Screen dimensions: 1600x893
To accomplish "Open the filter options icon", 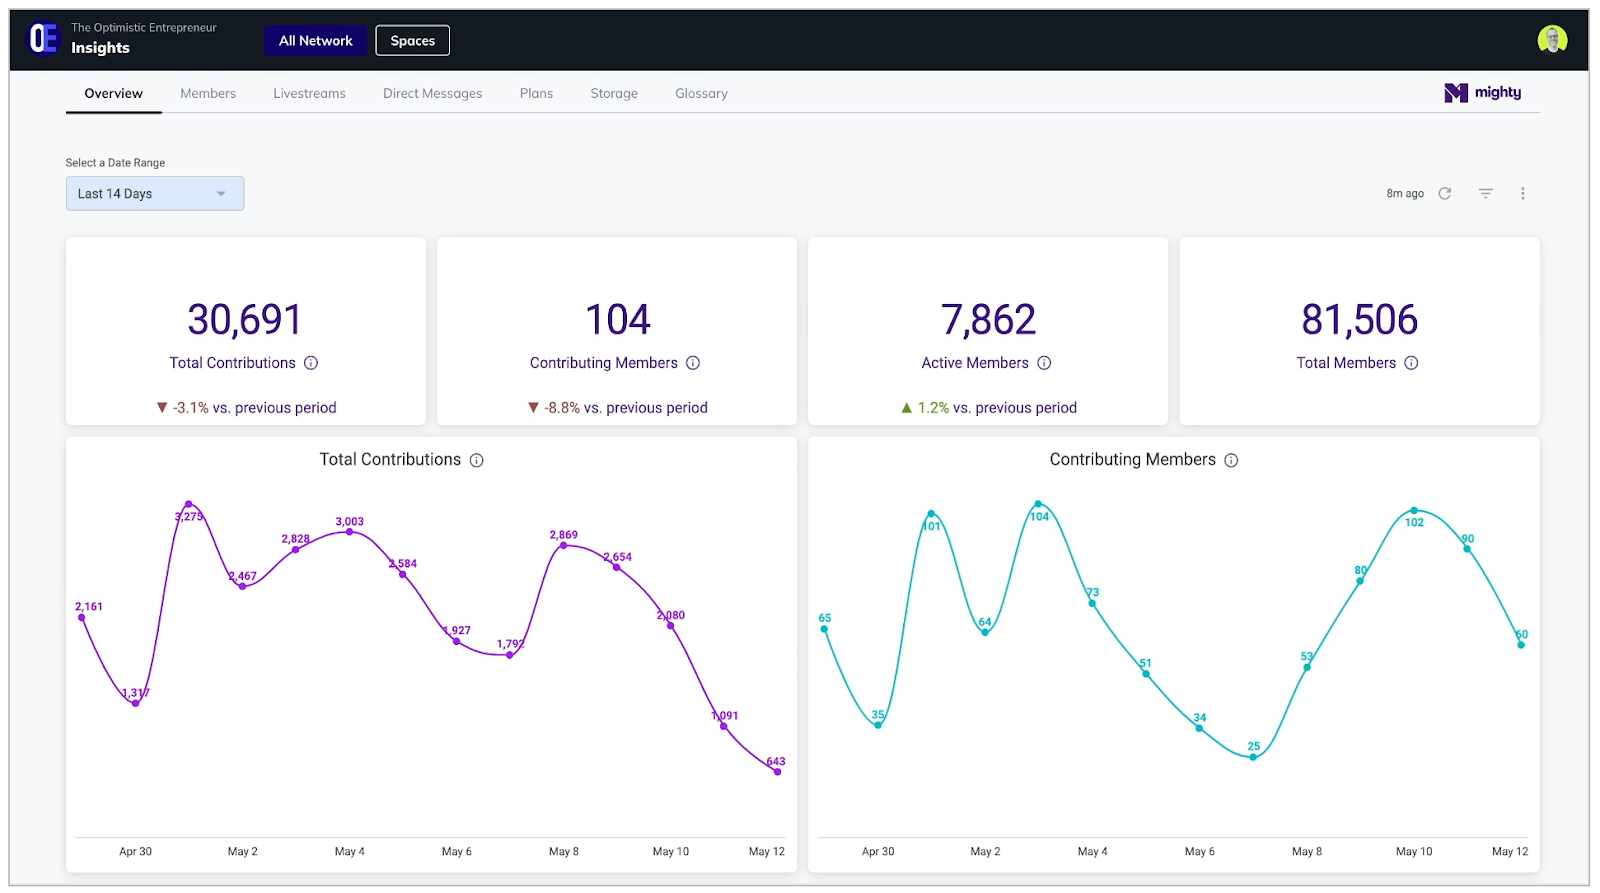I will pos(1486,194).
